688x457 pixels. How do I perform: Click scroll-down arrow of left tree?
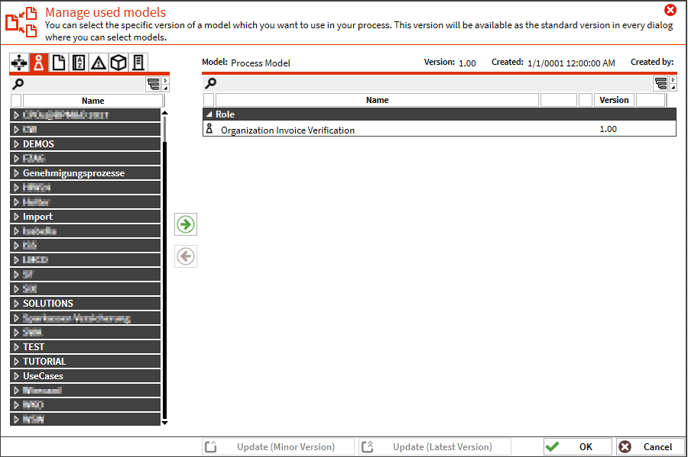coord(165,423)
